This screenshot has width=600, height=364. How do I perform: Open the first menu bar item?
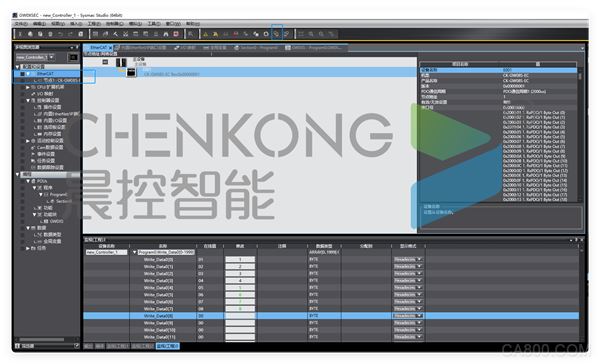[x=21, y=24]
